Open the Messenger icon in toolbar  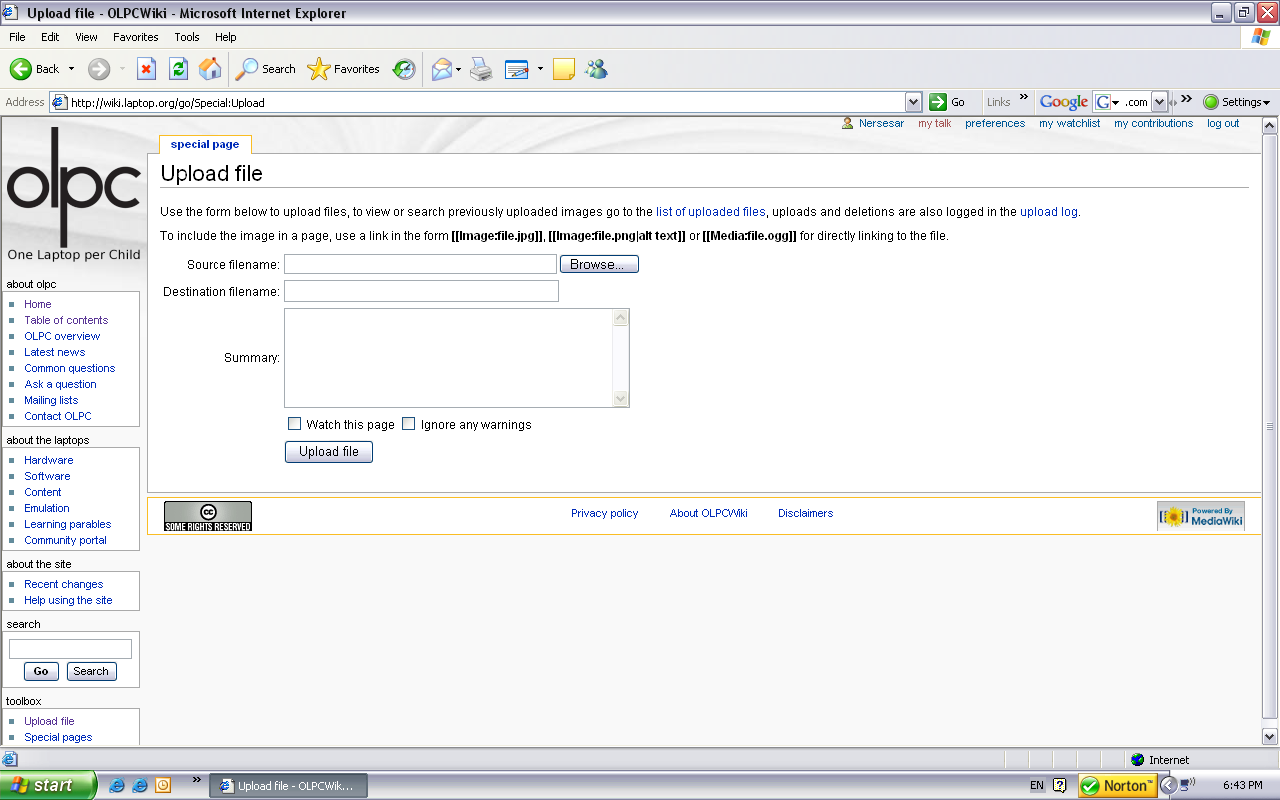pos(596,69)
